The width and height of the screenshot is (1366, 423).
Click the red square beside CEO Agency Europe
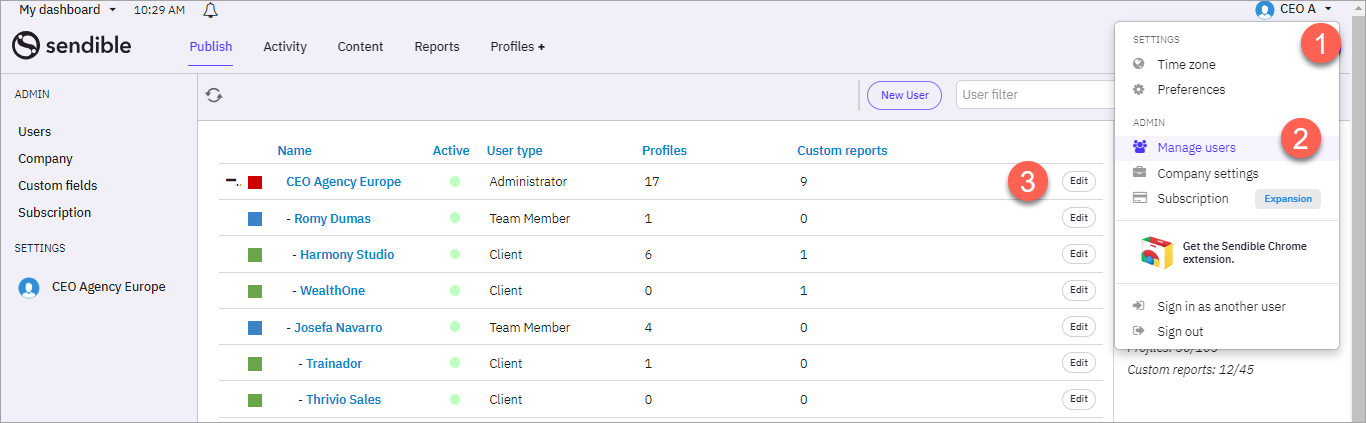click(x=255, y=182)
